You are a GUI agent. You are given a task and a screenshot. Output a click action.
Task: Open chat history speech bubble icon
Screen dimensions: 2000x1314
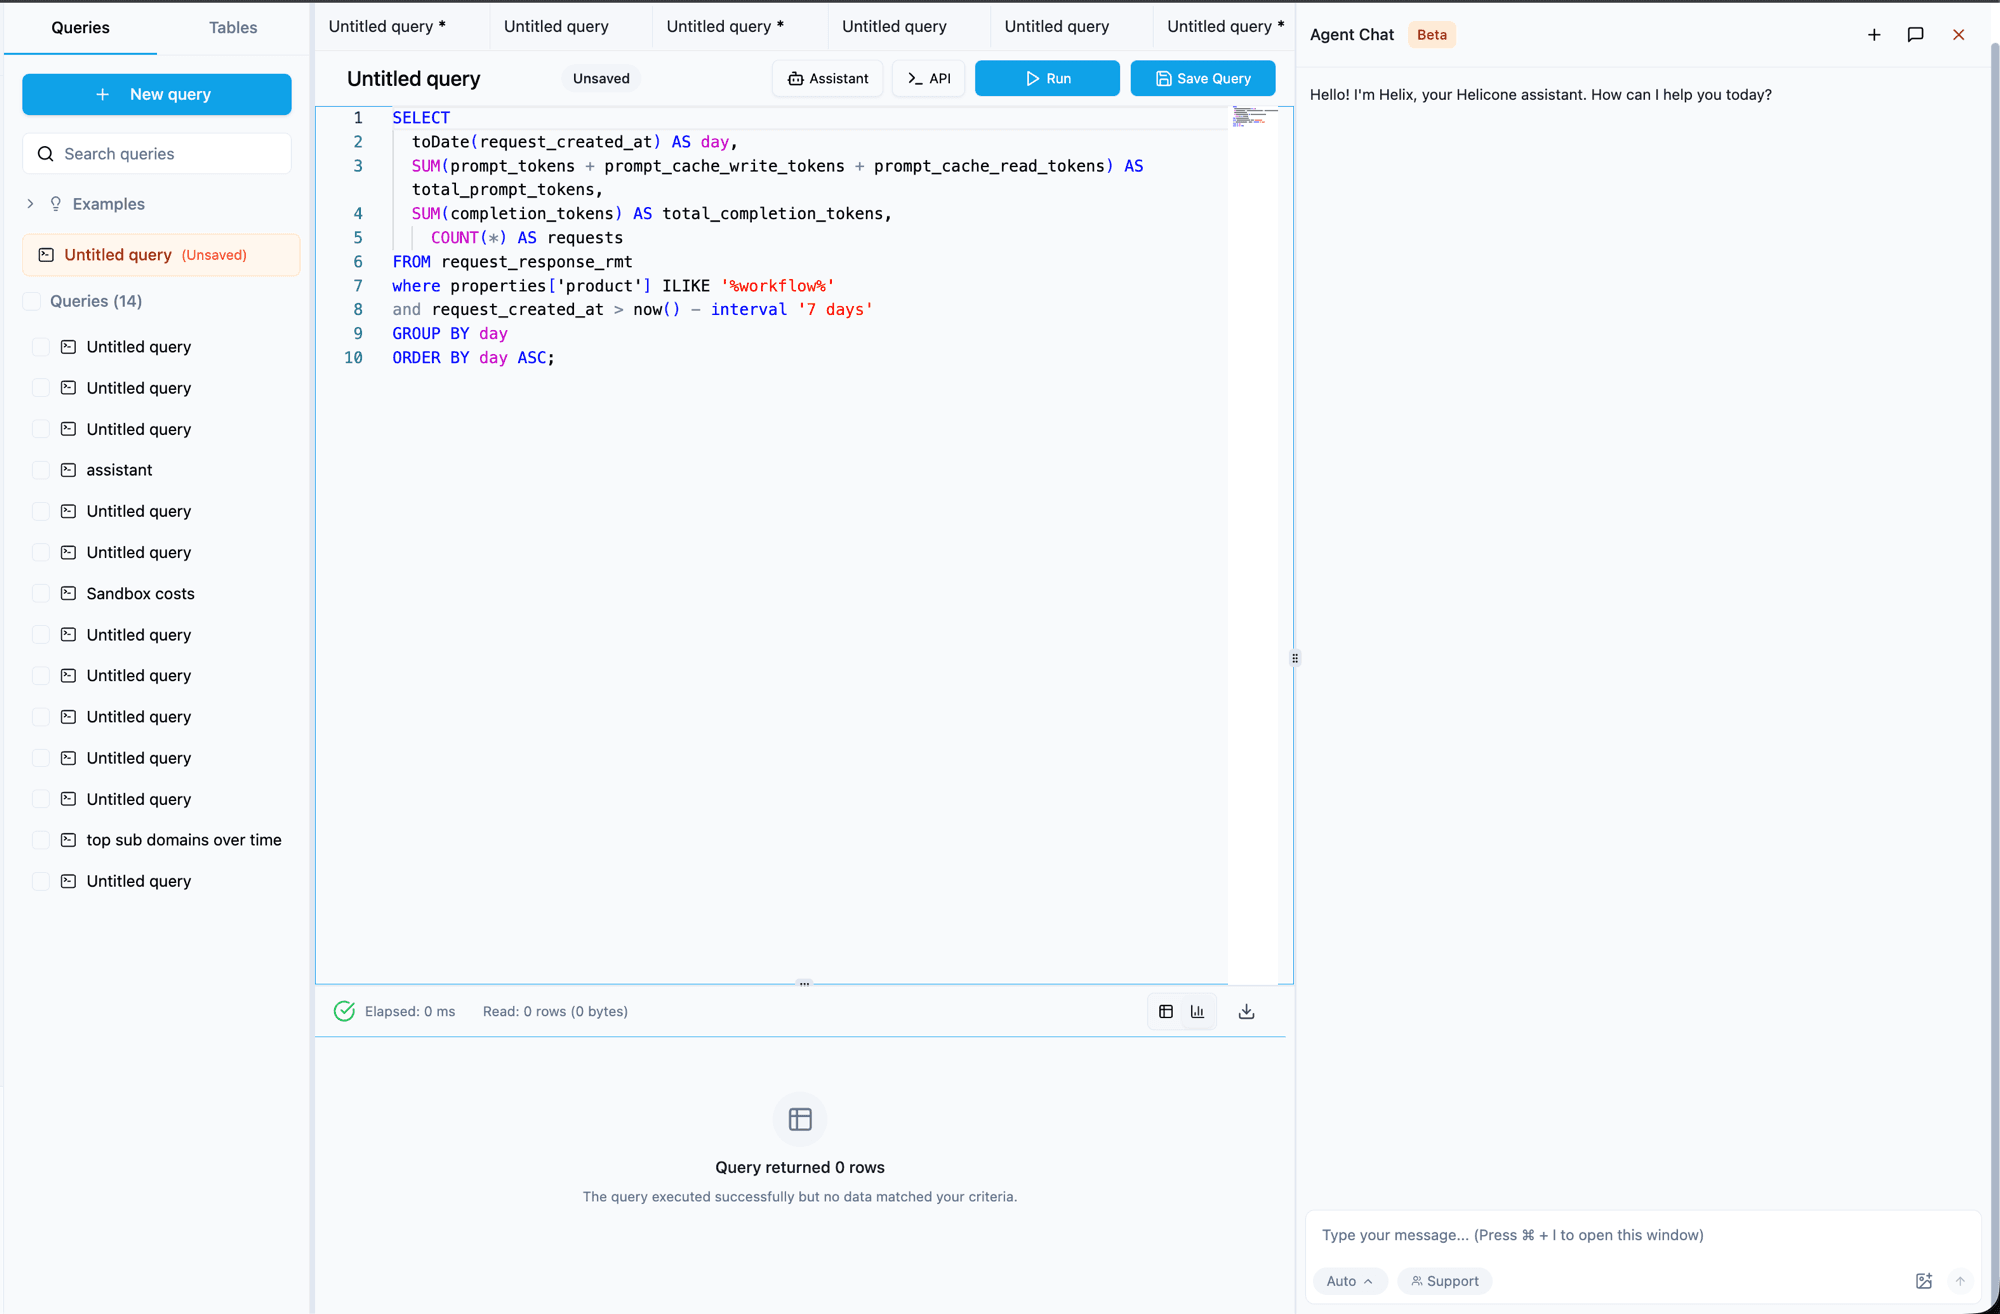(x=1915, y=35)
